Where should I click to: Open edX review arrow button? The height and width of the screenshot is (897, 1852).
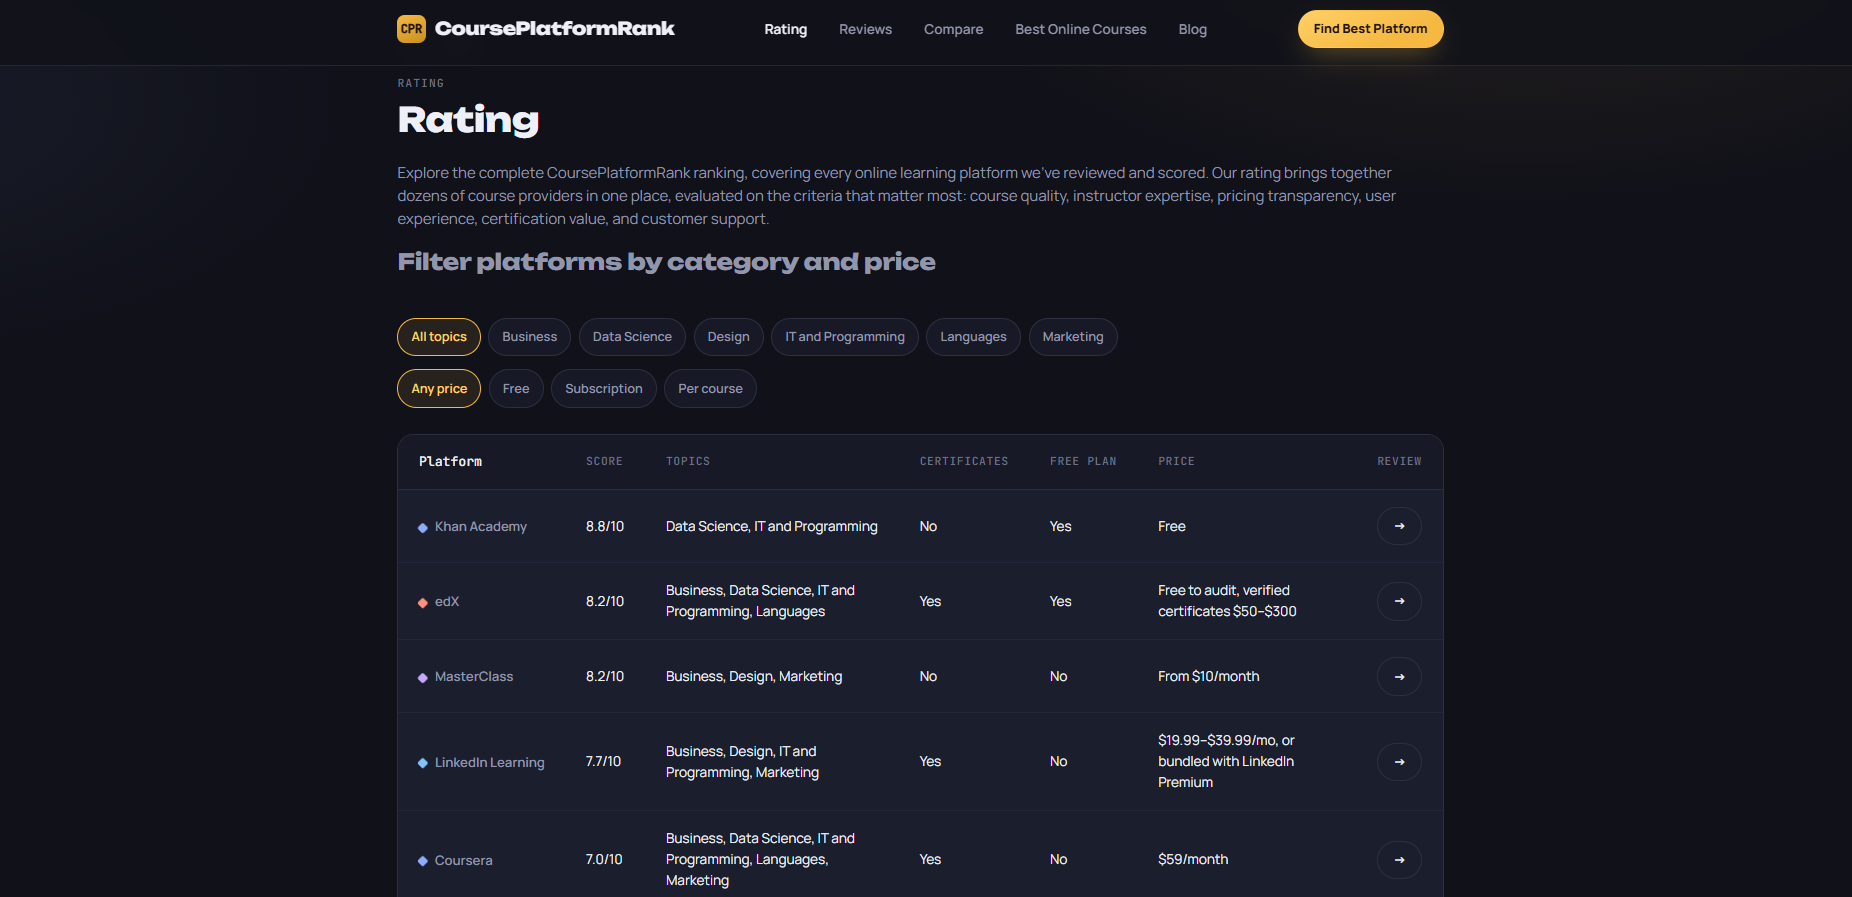tap(1399, 601)
